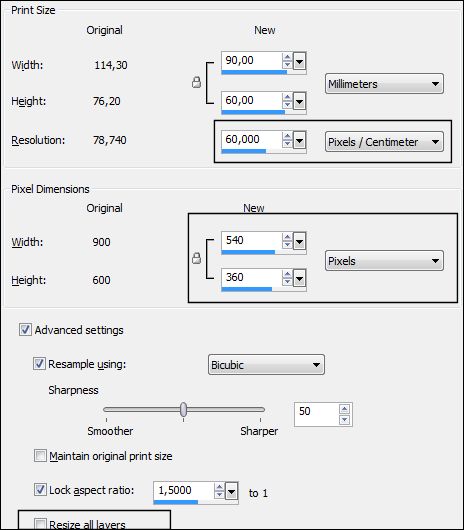This screenshot has width=464, height=530.
Task: Toggle the Resample using checkbox
Action: pyautogui.click(x=39, y=364)
